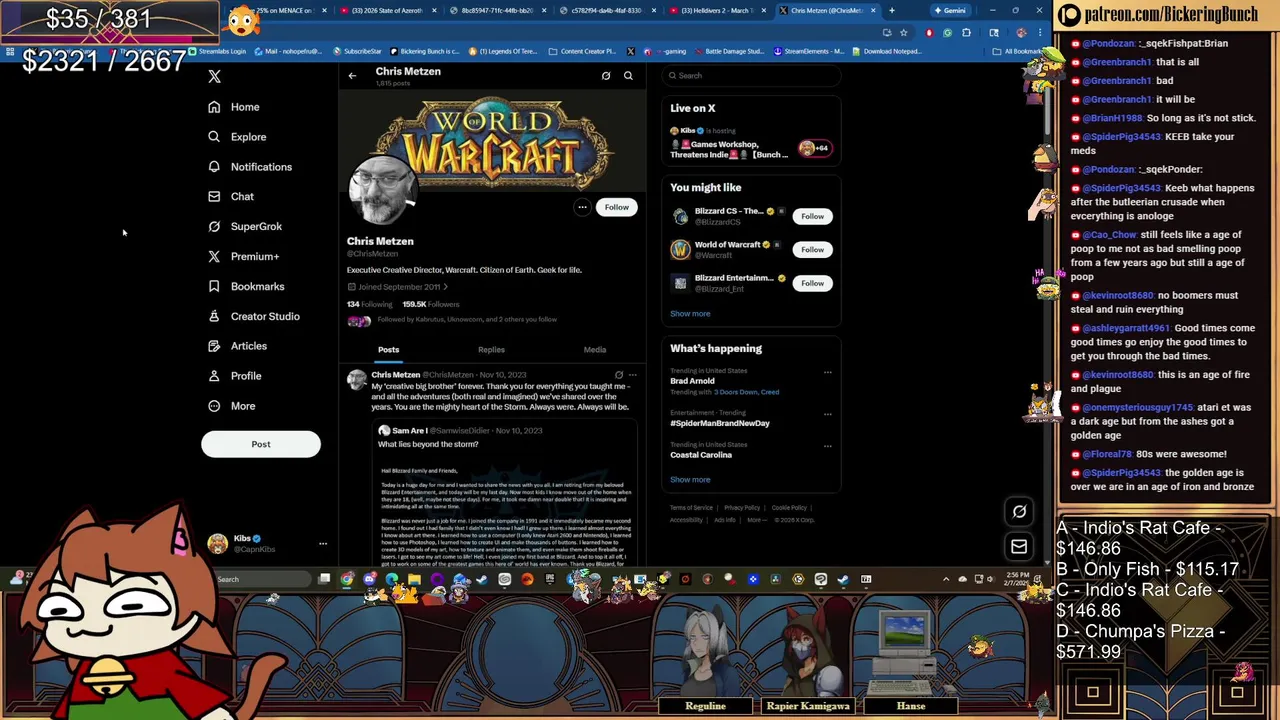This screenshot has height=720, width=1280.
Task: Open the options menu for Coastal Carolina trend
Action: (827, 446)
